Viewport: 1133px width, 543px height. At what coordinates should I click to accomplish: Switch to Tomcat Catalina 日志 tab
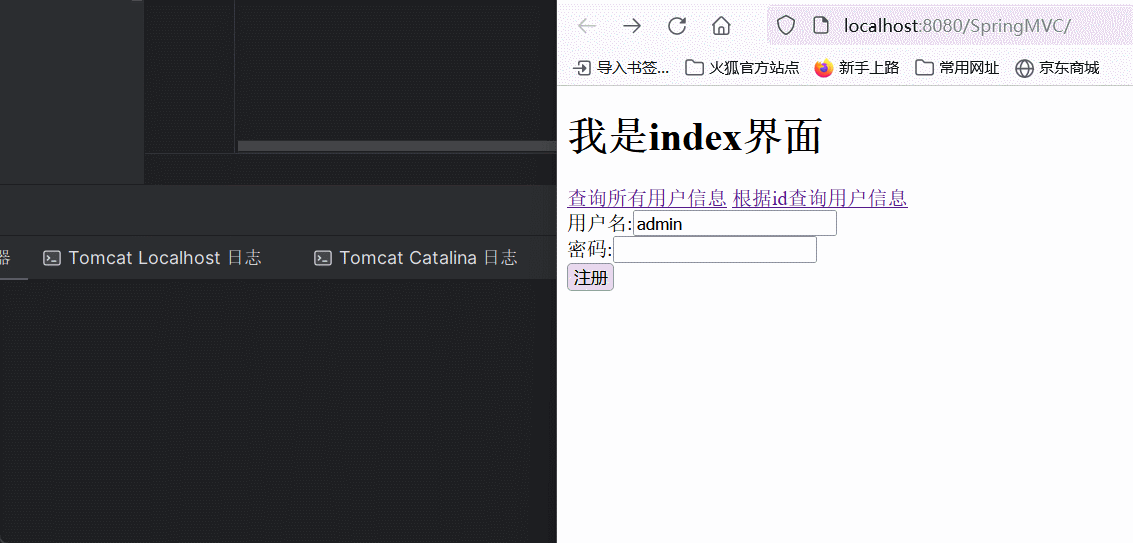[415, 257]
